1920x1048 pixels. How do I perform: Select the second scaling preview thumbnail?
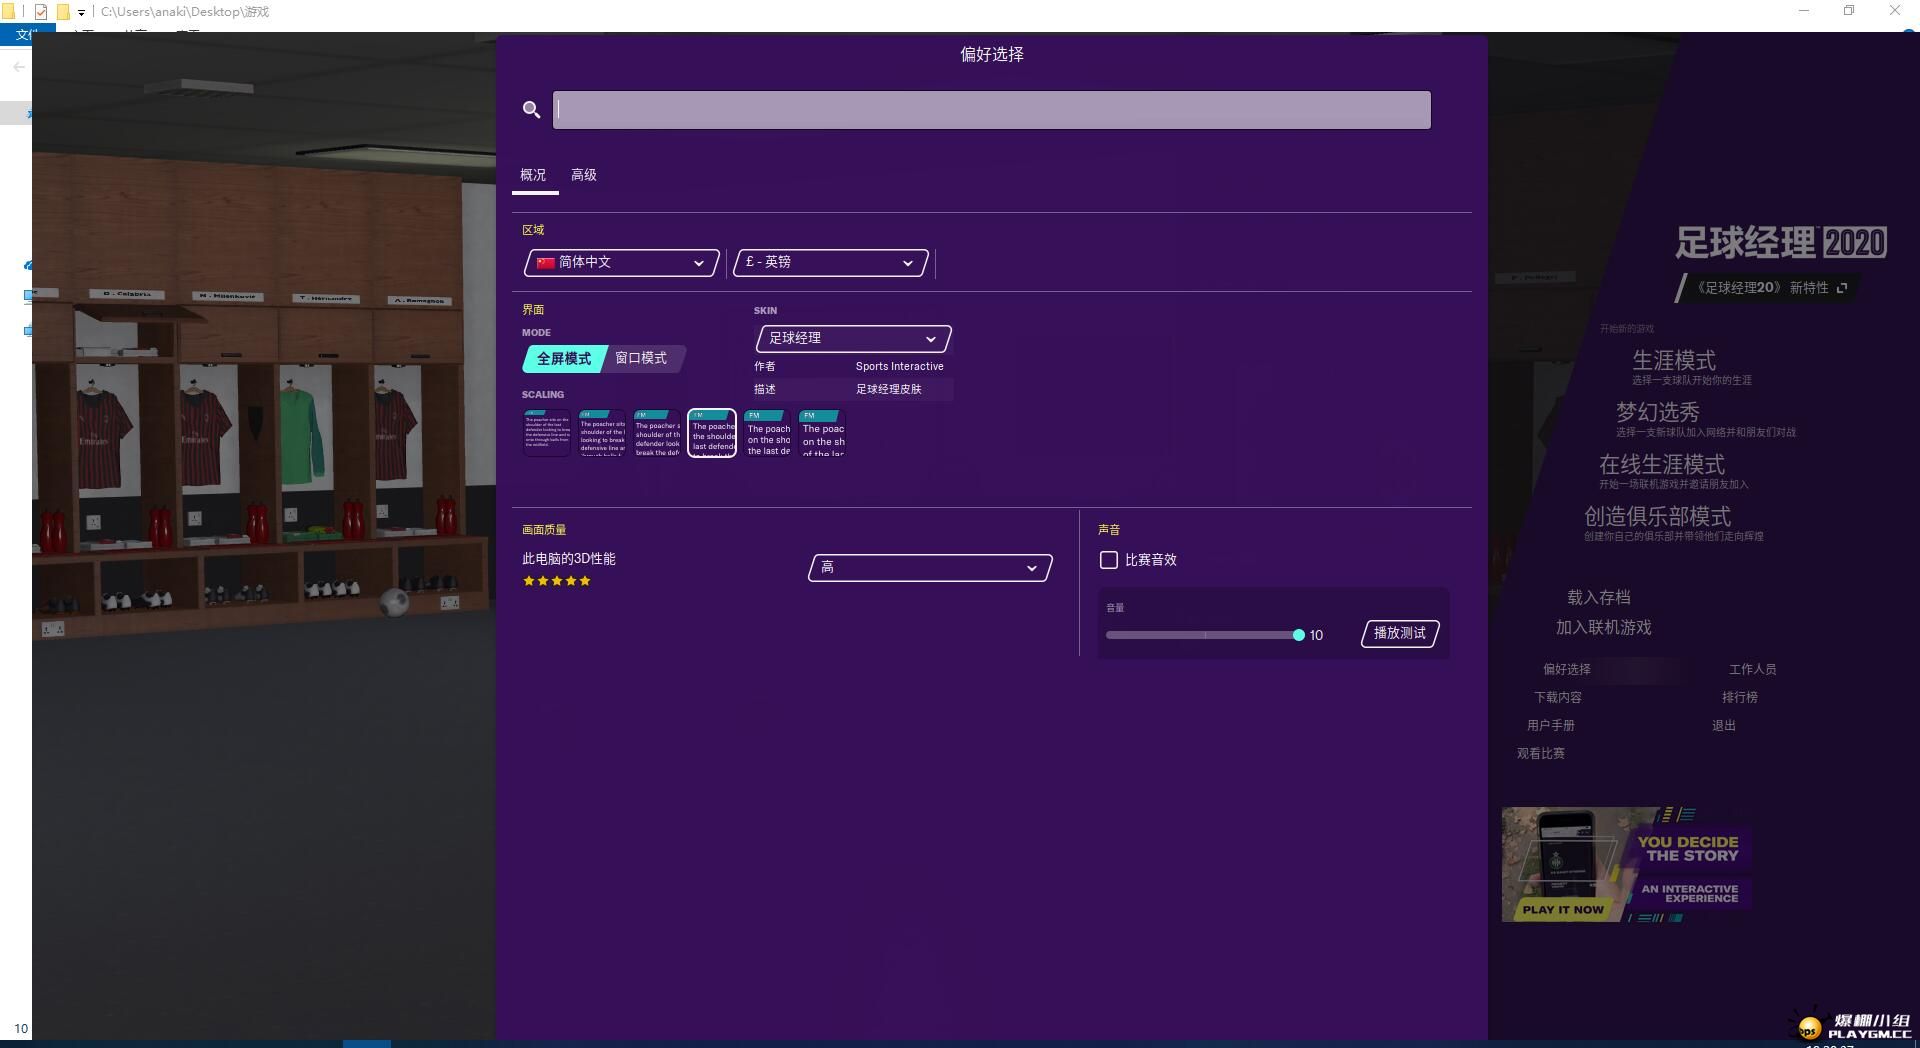602,433
